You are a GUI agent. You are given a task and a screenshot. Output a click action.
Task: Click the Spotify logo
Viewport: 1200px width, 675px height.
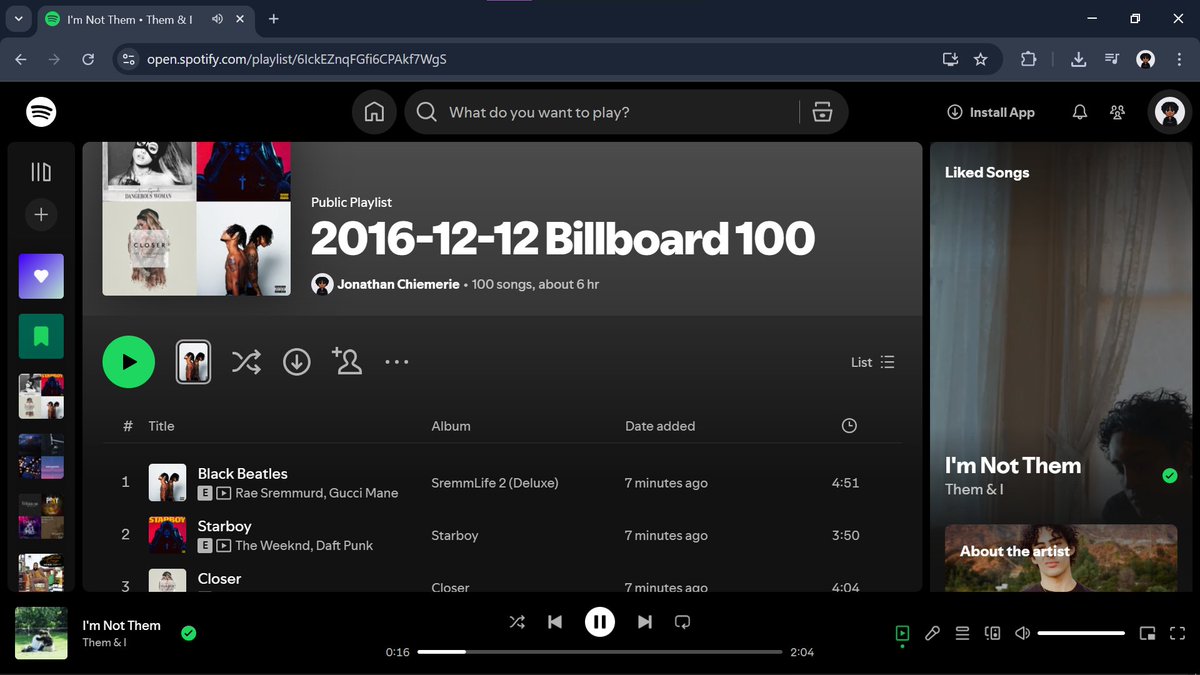pos(41,112)
